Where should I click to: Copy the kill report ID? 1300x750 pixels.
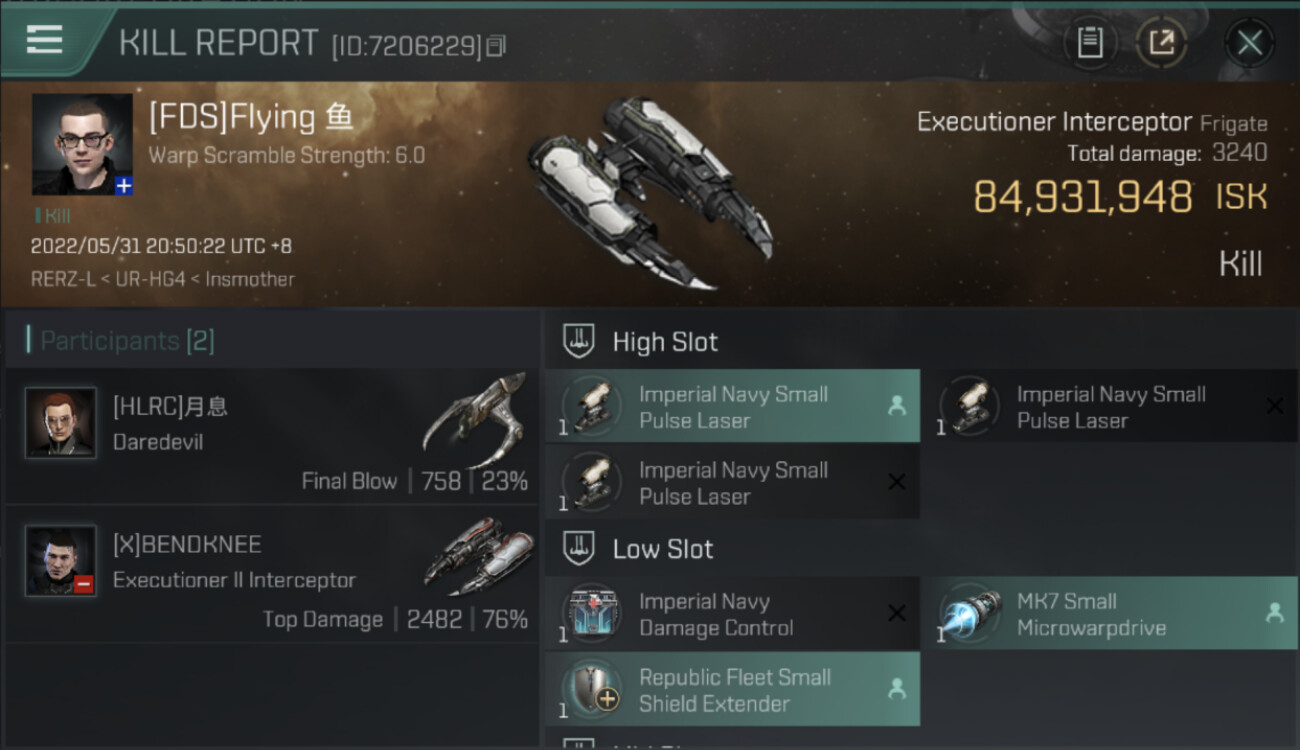[x=497, y=45]
